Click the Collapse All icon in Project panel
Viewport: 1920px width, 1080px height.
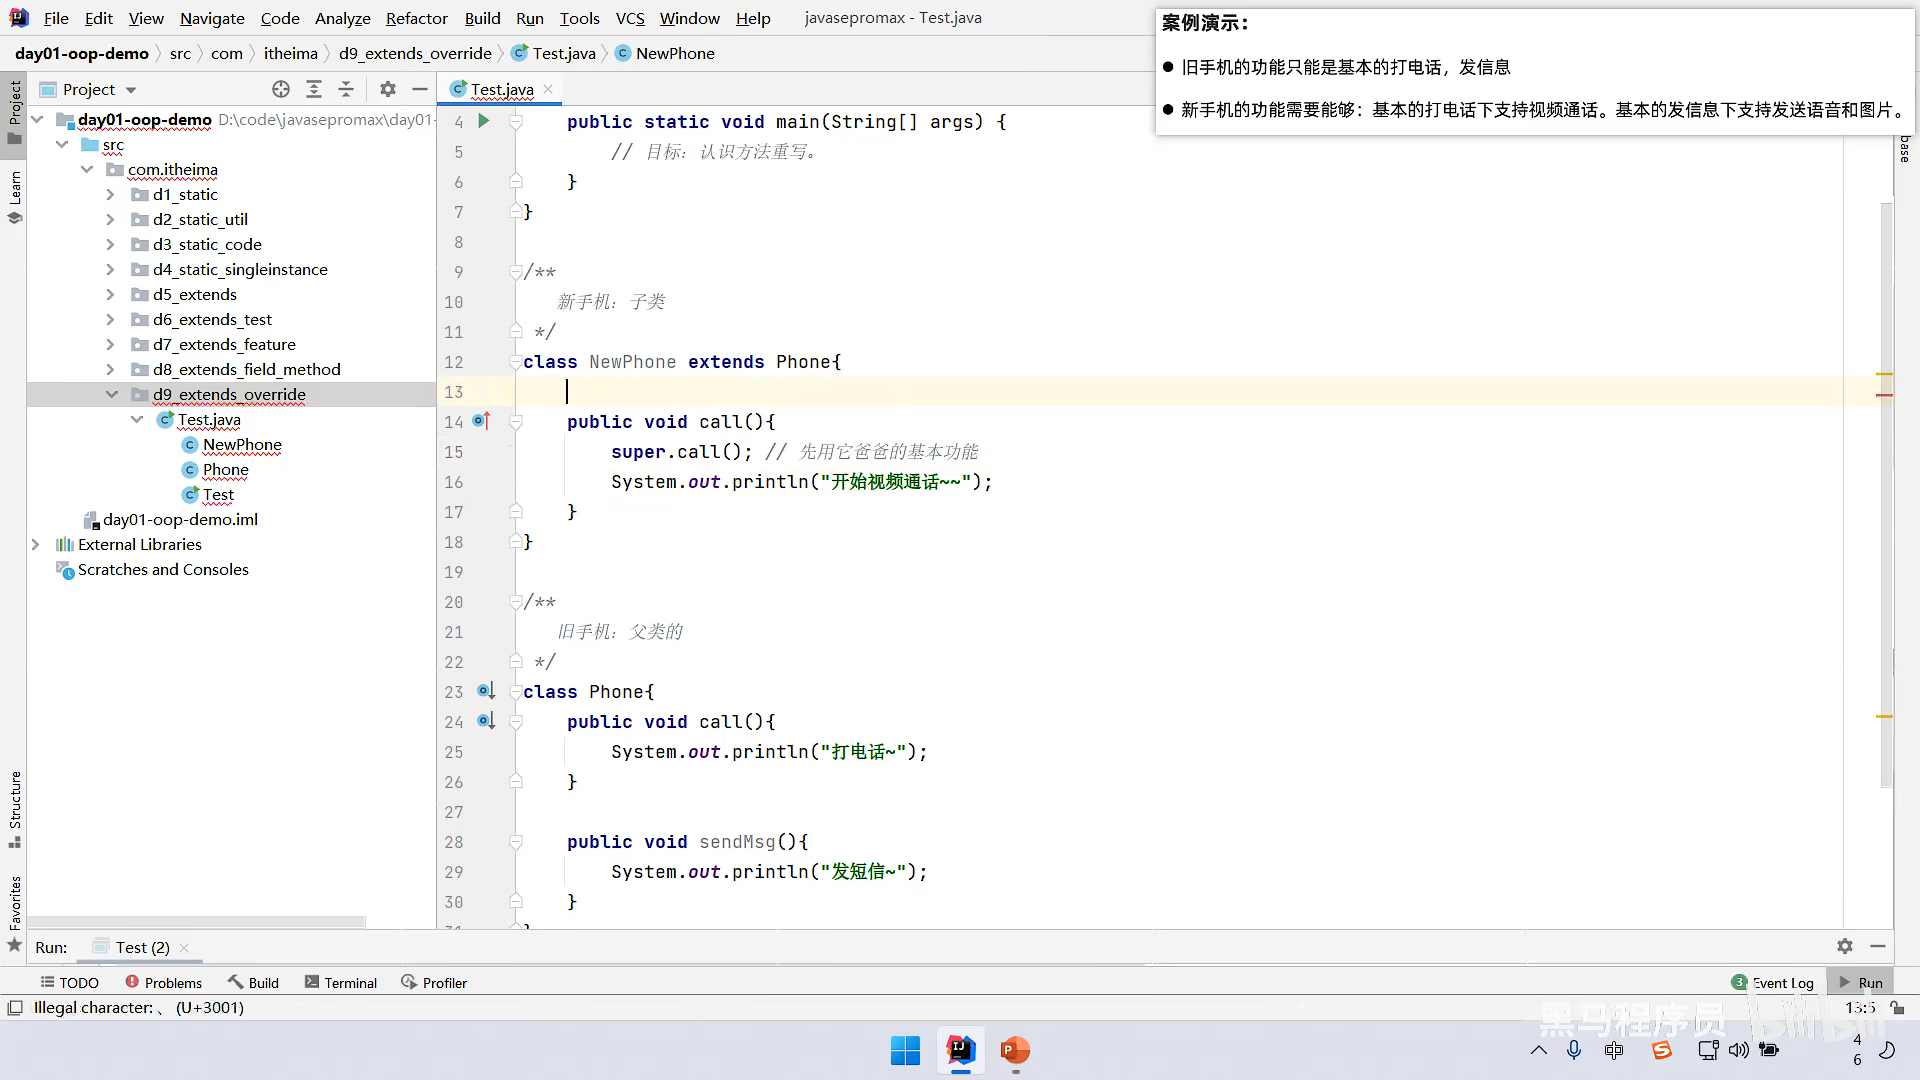click(346, 89)
